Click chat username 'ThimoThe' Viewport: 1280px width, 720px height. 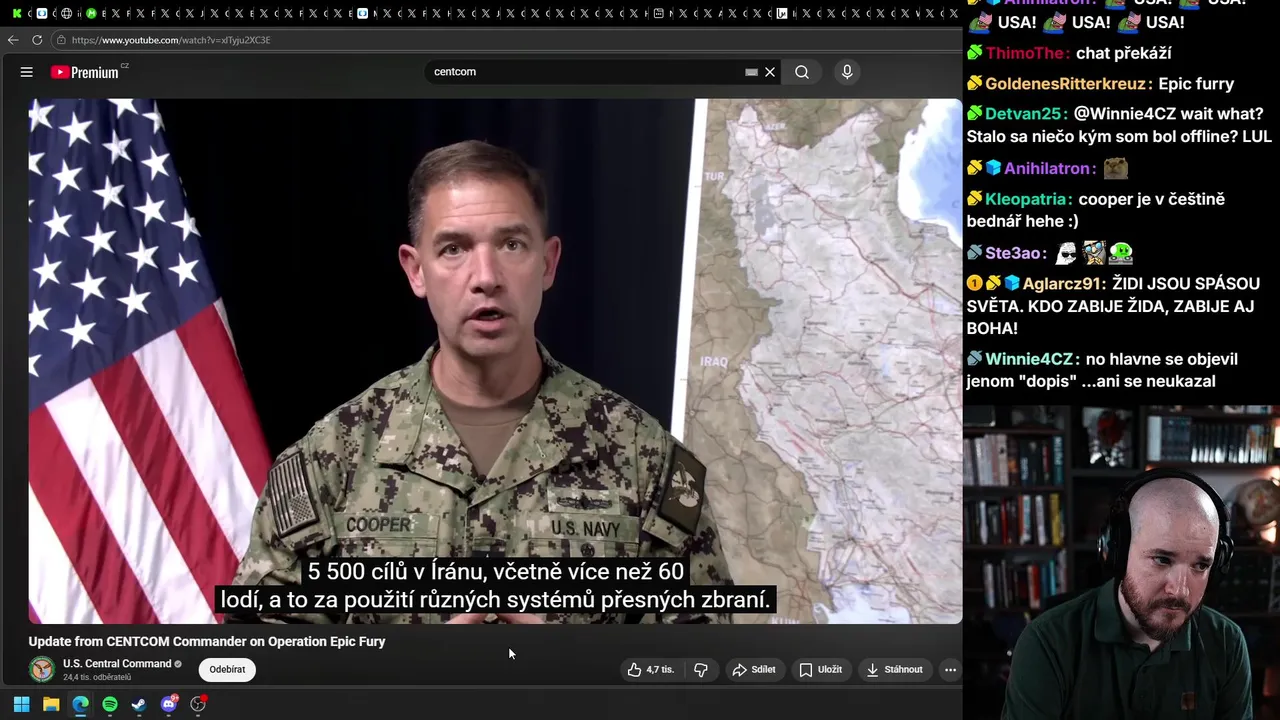[x=1027, y=53]
